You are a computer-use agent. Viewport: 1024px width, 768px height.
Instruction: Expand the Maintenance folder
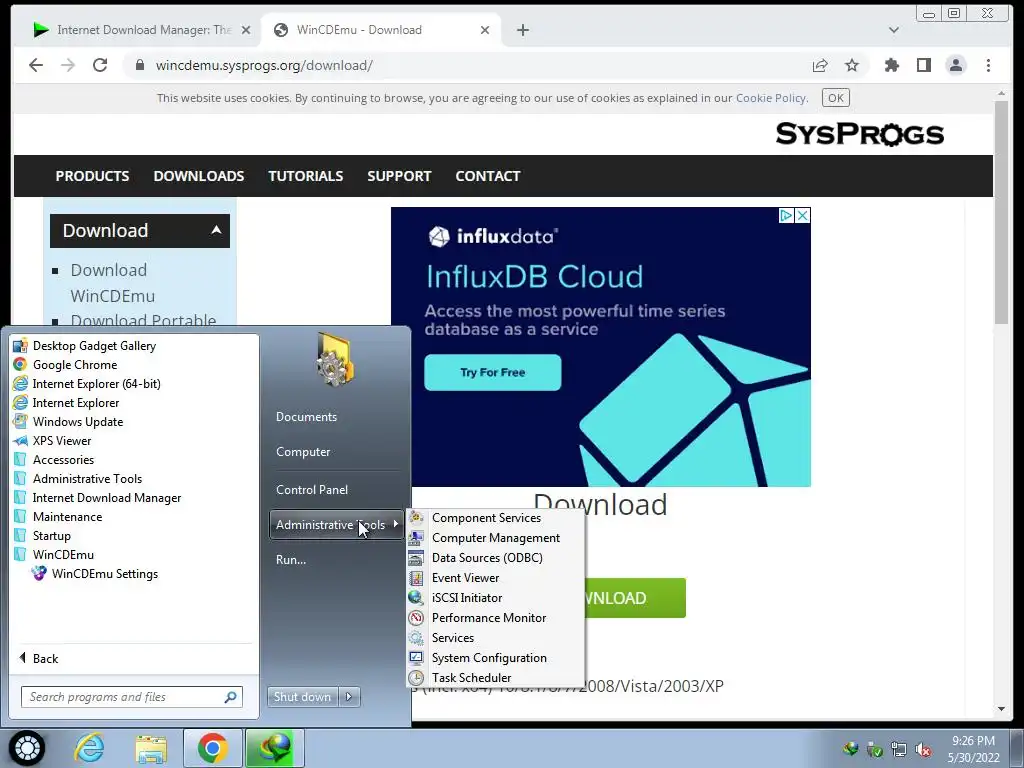point(57,517)
